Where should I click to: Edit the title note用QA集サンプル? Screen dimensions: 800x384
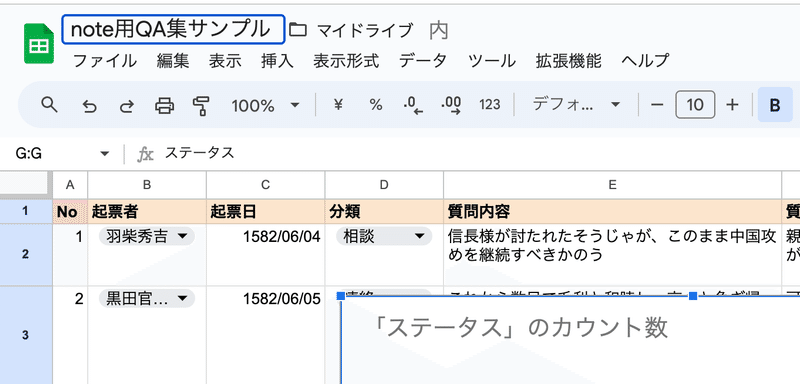173,30
